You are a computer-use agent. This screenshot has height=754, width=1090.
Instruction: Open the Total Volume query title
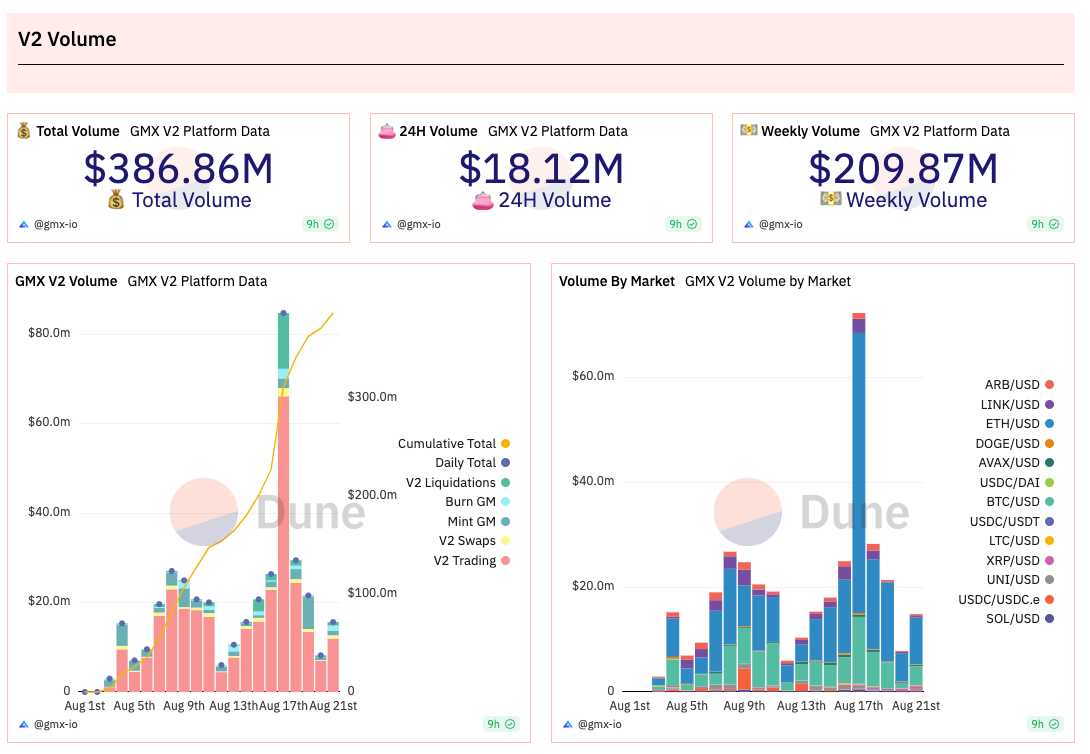click(78, 131)
